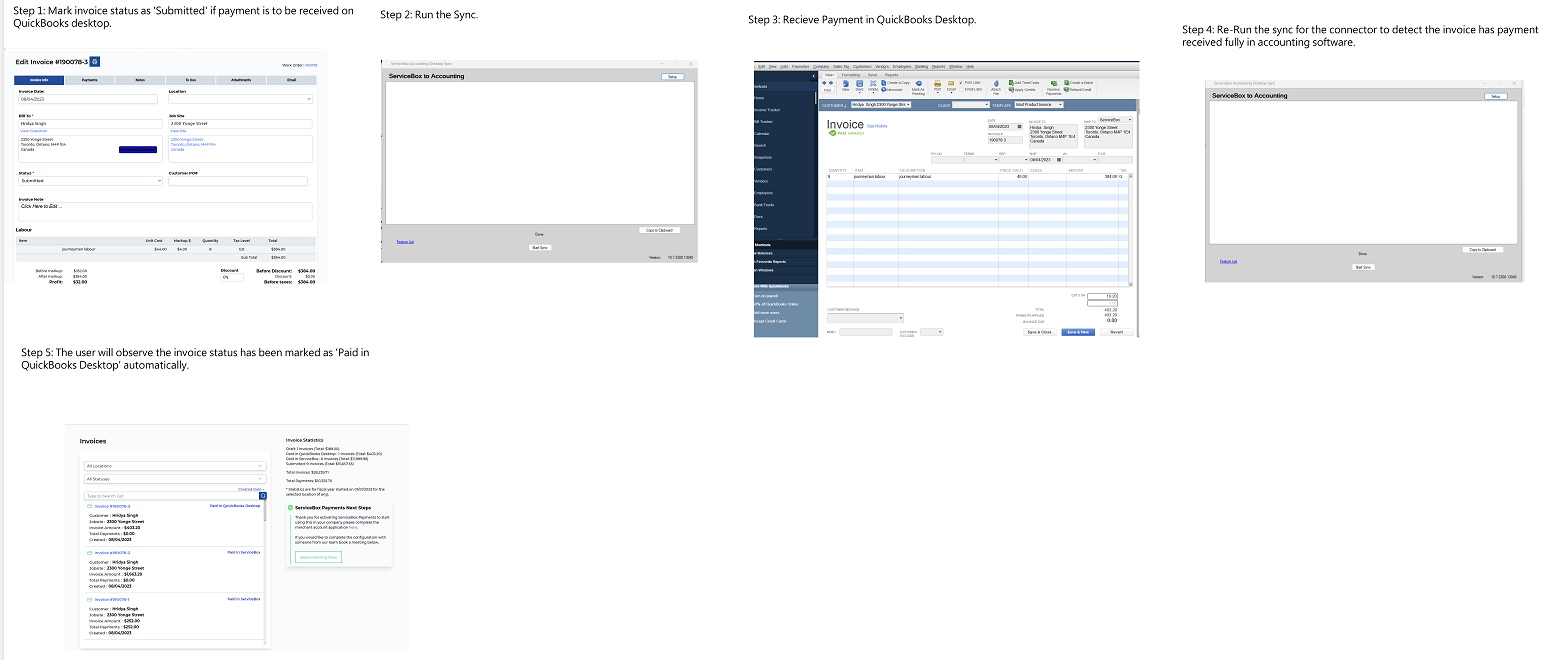Image resolution: width=1542 pixels, height=660 pixels.
Task: Click the Print icon in QuickBooks ribbon
Action: click(x=937, y=84)
